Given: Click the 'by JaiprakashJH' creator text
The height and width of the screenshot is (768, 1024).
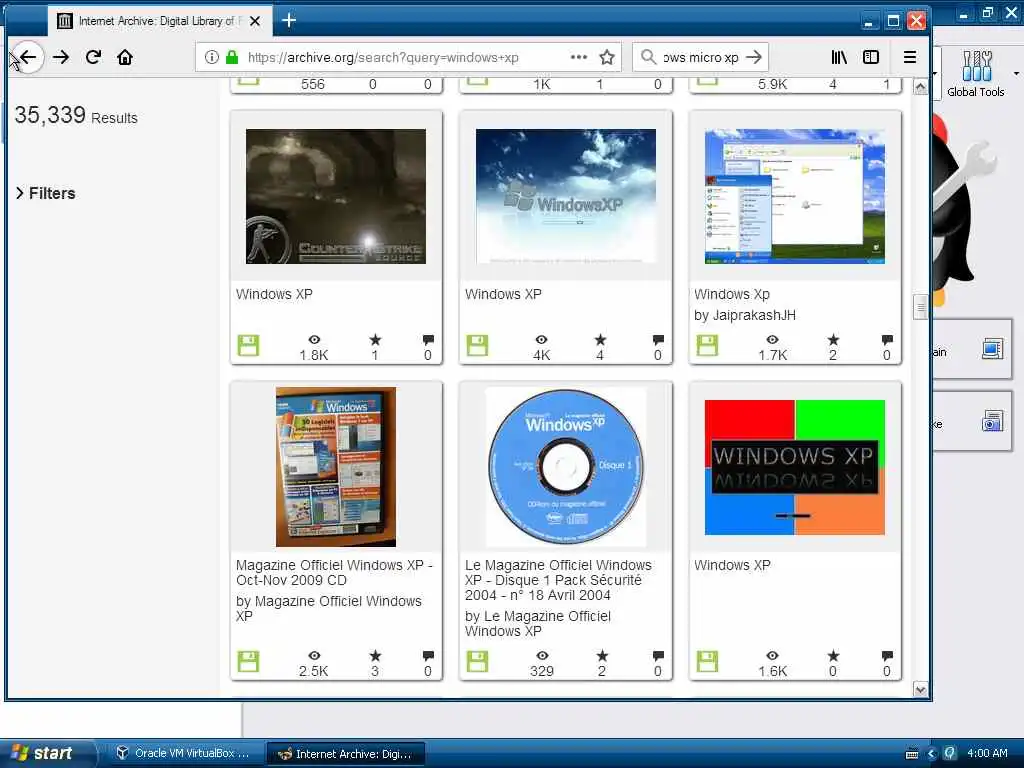Looking at the screenshot, I should coord(744,315).
